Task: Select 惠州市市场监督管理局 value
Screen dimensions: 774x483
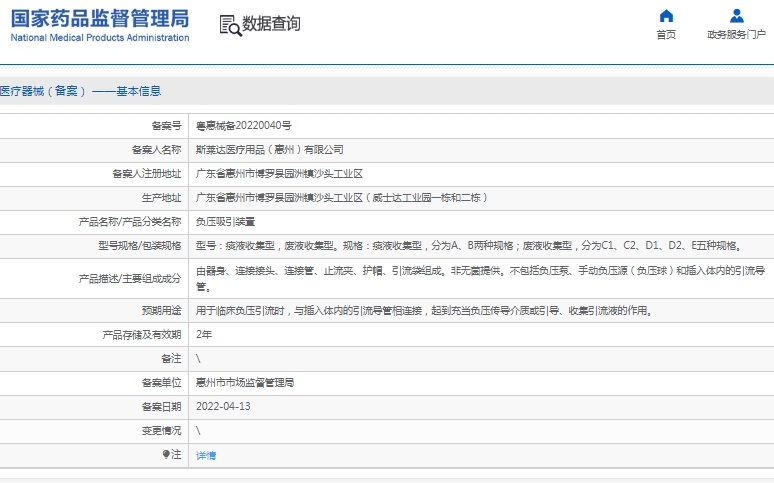Action: (245, 383)
